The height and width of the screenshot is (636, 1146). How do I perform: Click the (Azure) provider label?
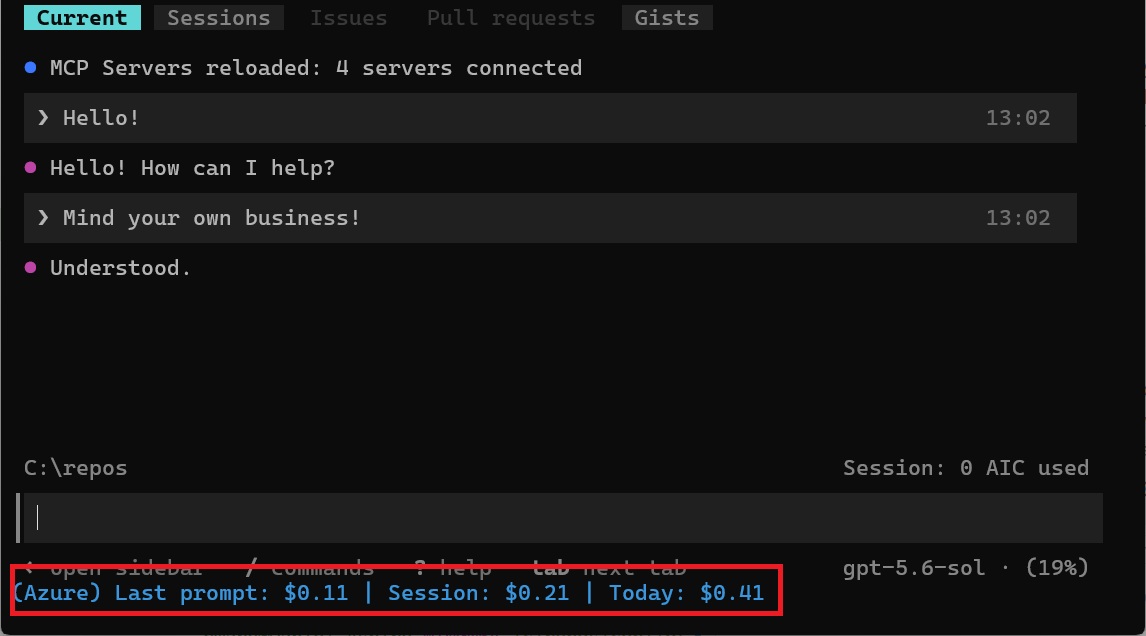57,593
